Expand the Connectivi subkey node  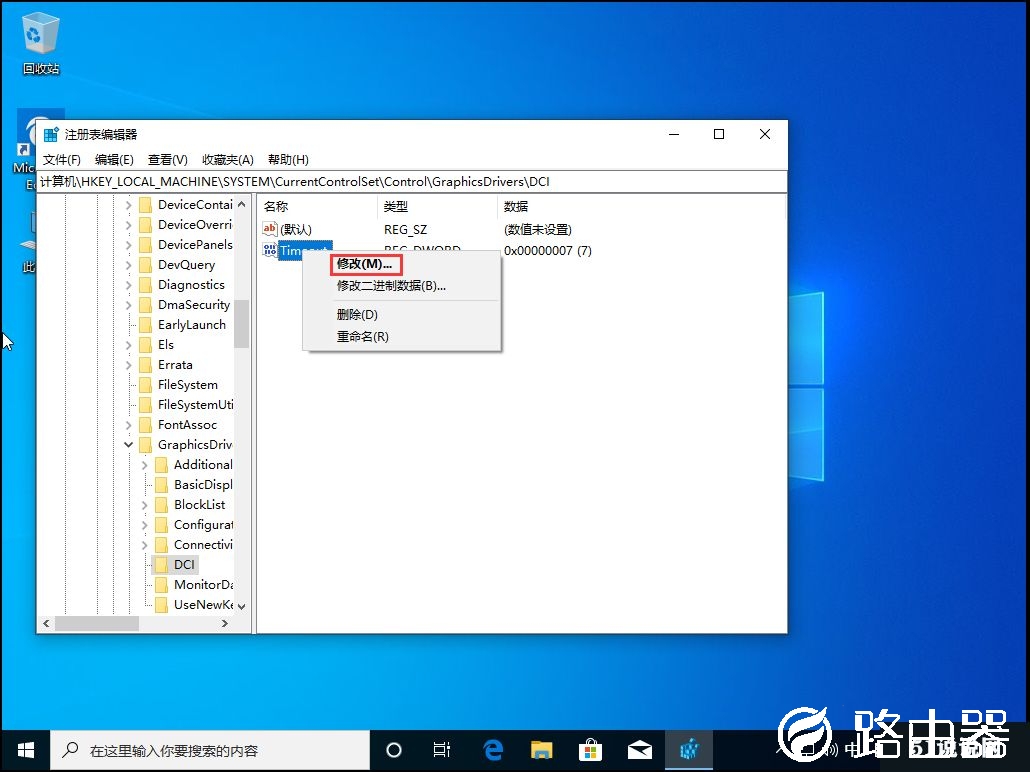pos(145,545)
